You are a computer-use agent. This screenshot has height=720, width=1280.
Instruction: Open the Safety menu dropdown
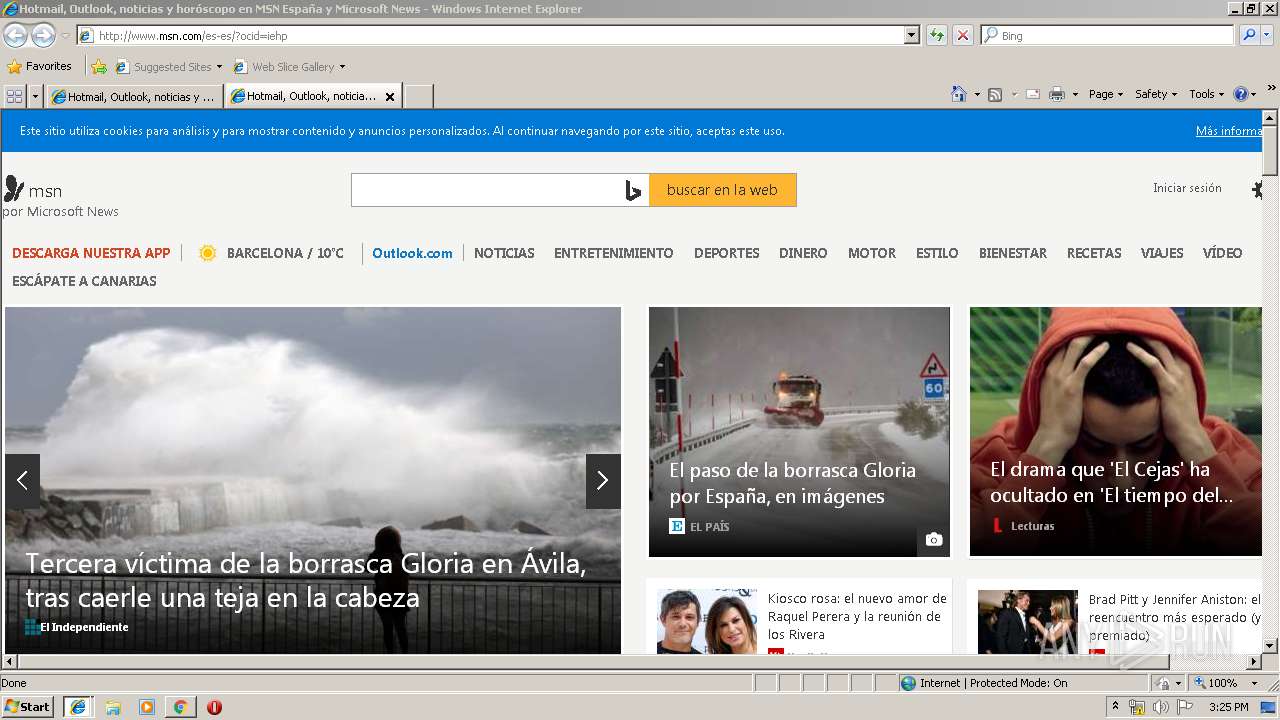click(1157, 94)
